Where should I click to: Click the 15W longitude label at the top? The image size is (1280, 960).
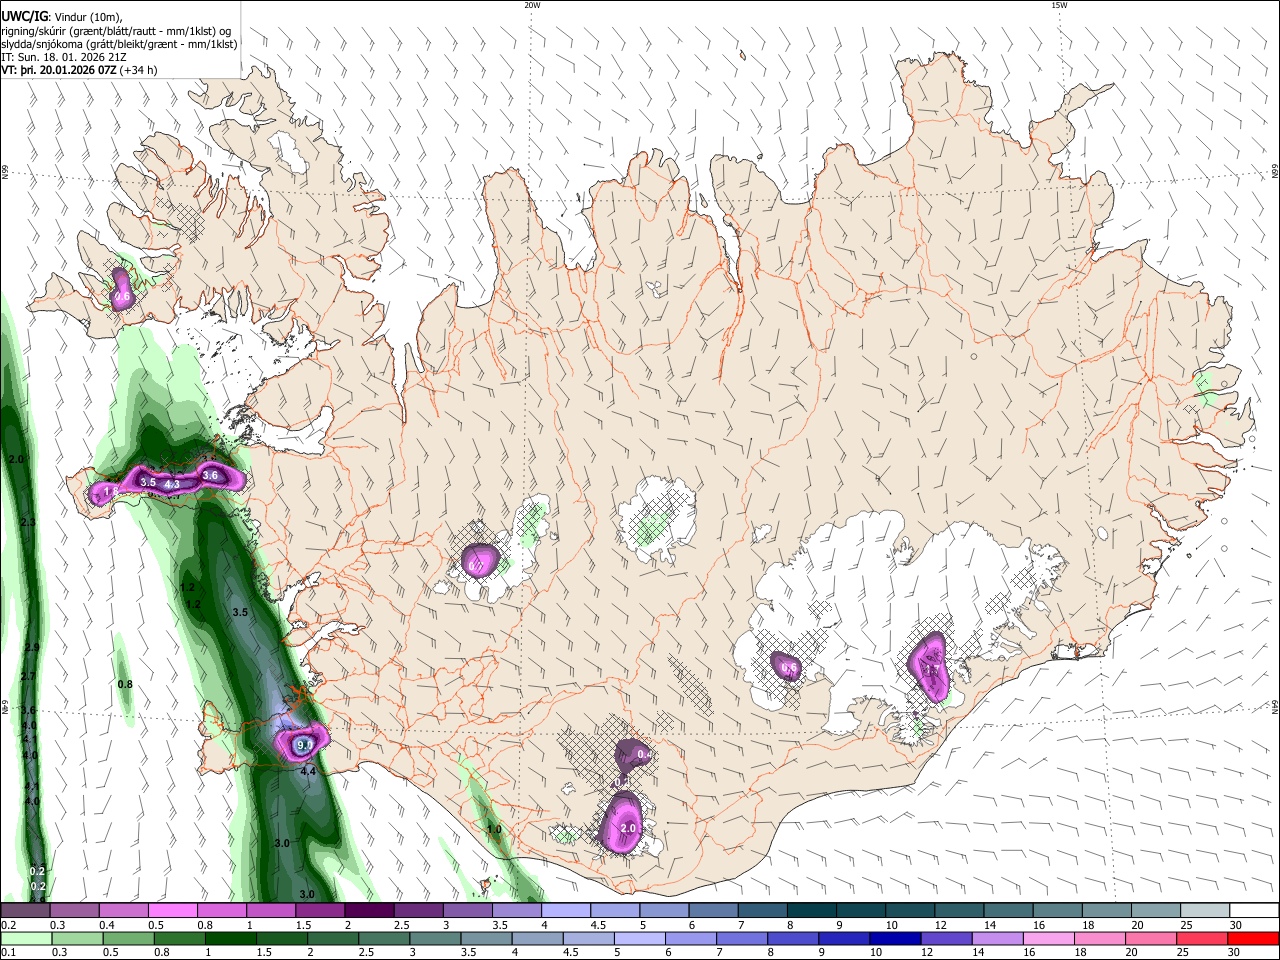pyautogui.click(x=1058, y=5)
